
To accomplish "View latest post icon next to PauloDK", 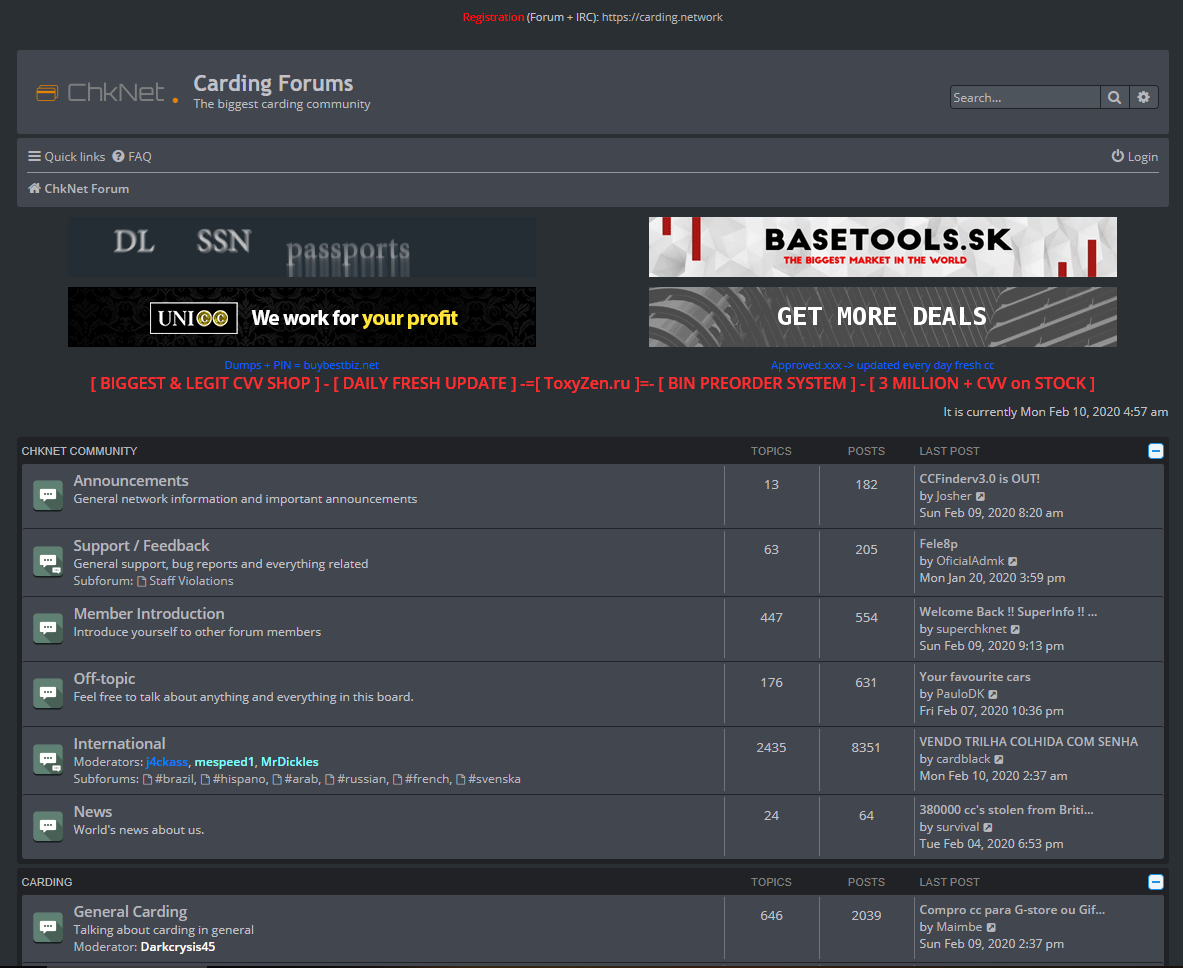I will coord(993,694).
